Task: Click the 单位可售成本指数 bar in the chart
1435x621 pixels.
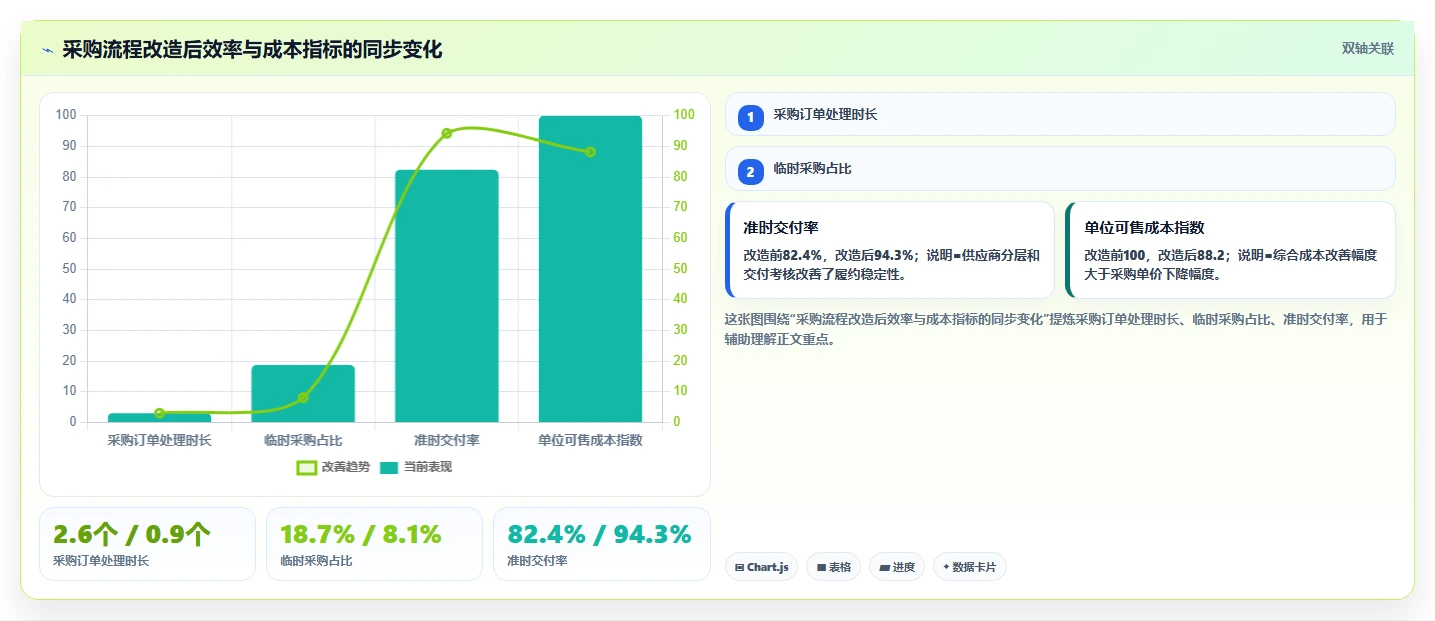Action: tap(590, 269)
